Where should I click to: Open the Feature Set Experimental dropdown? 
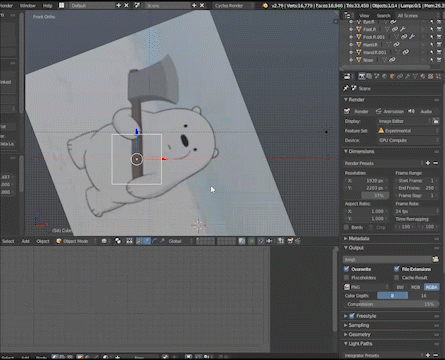408,131
